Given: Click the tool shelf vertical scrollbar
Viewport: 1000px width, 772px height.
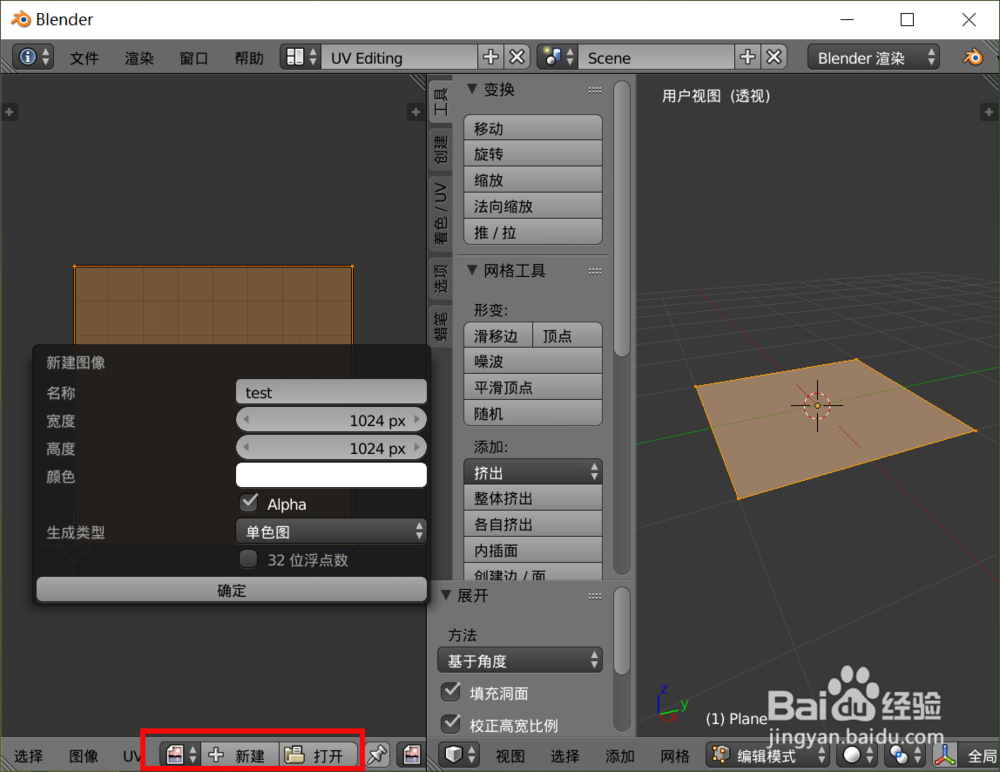Looking at the screenshot, I should pos(622,219).
